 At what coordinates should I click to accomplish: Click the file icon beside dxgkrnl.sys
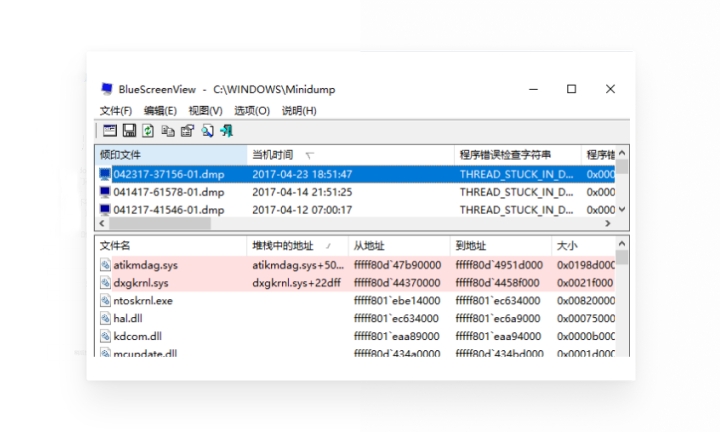(105, 283)
